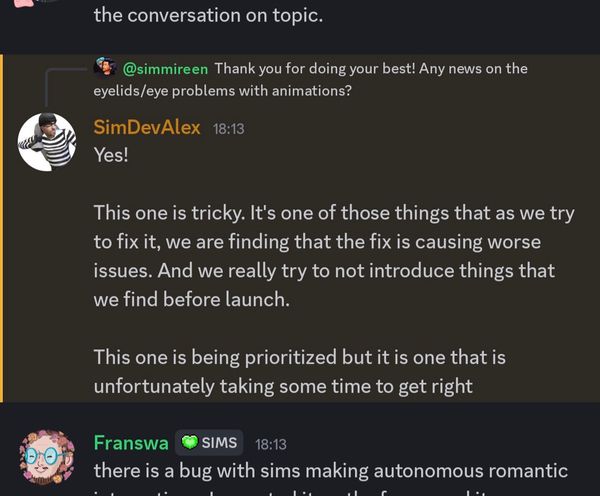Click the 18:13 timestamp beside Franswa's SIMS tag

(270, 444)
